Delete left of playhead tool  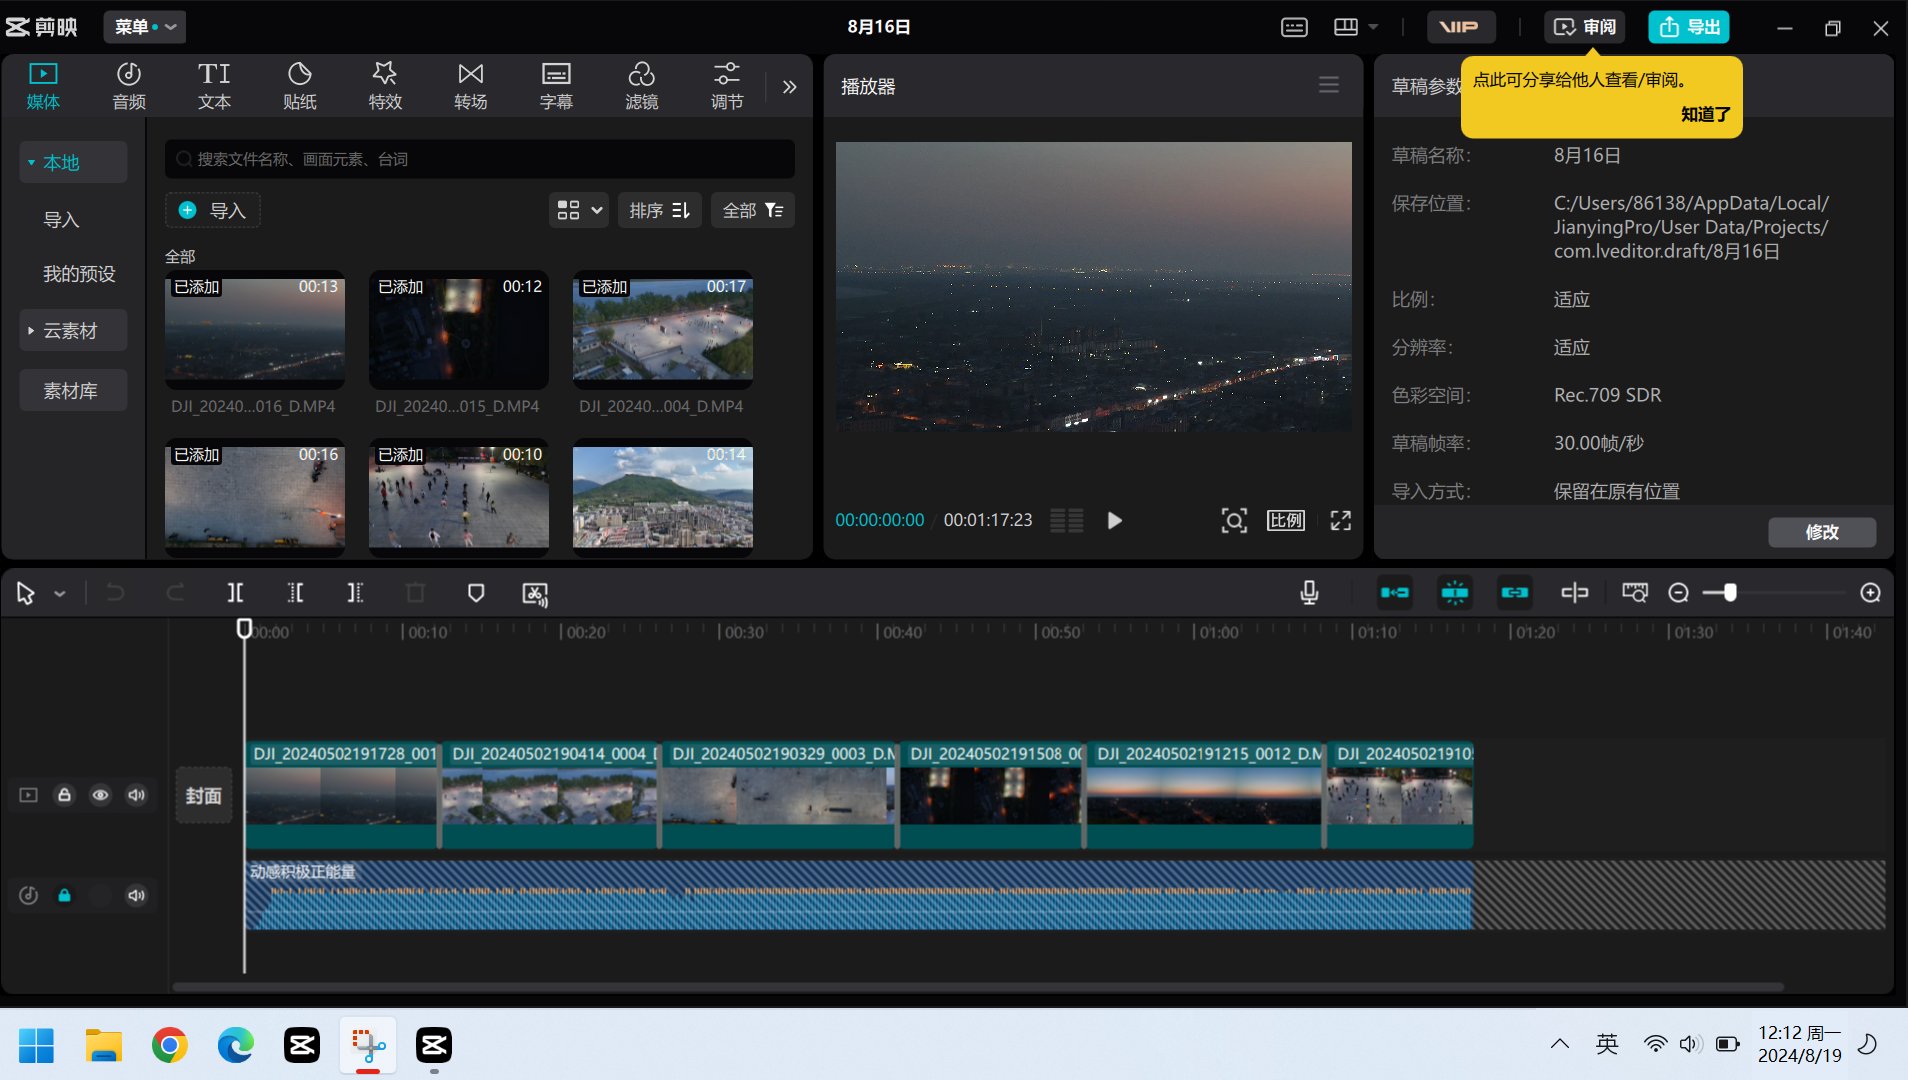(x=295, y=593)
